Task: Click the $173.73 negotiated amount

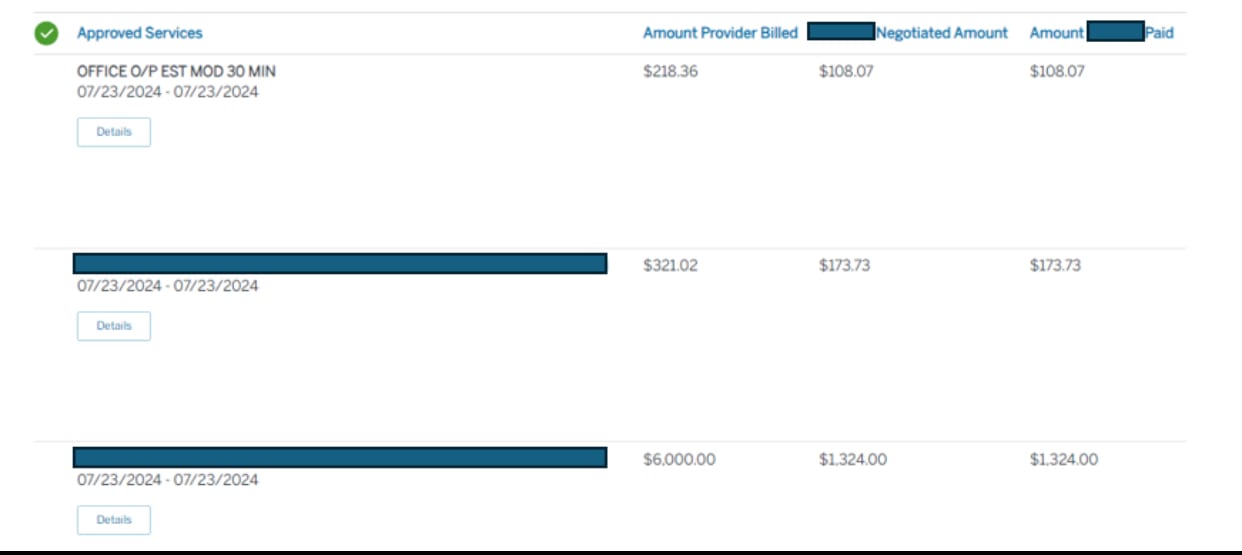Action: (845, 266)
